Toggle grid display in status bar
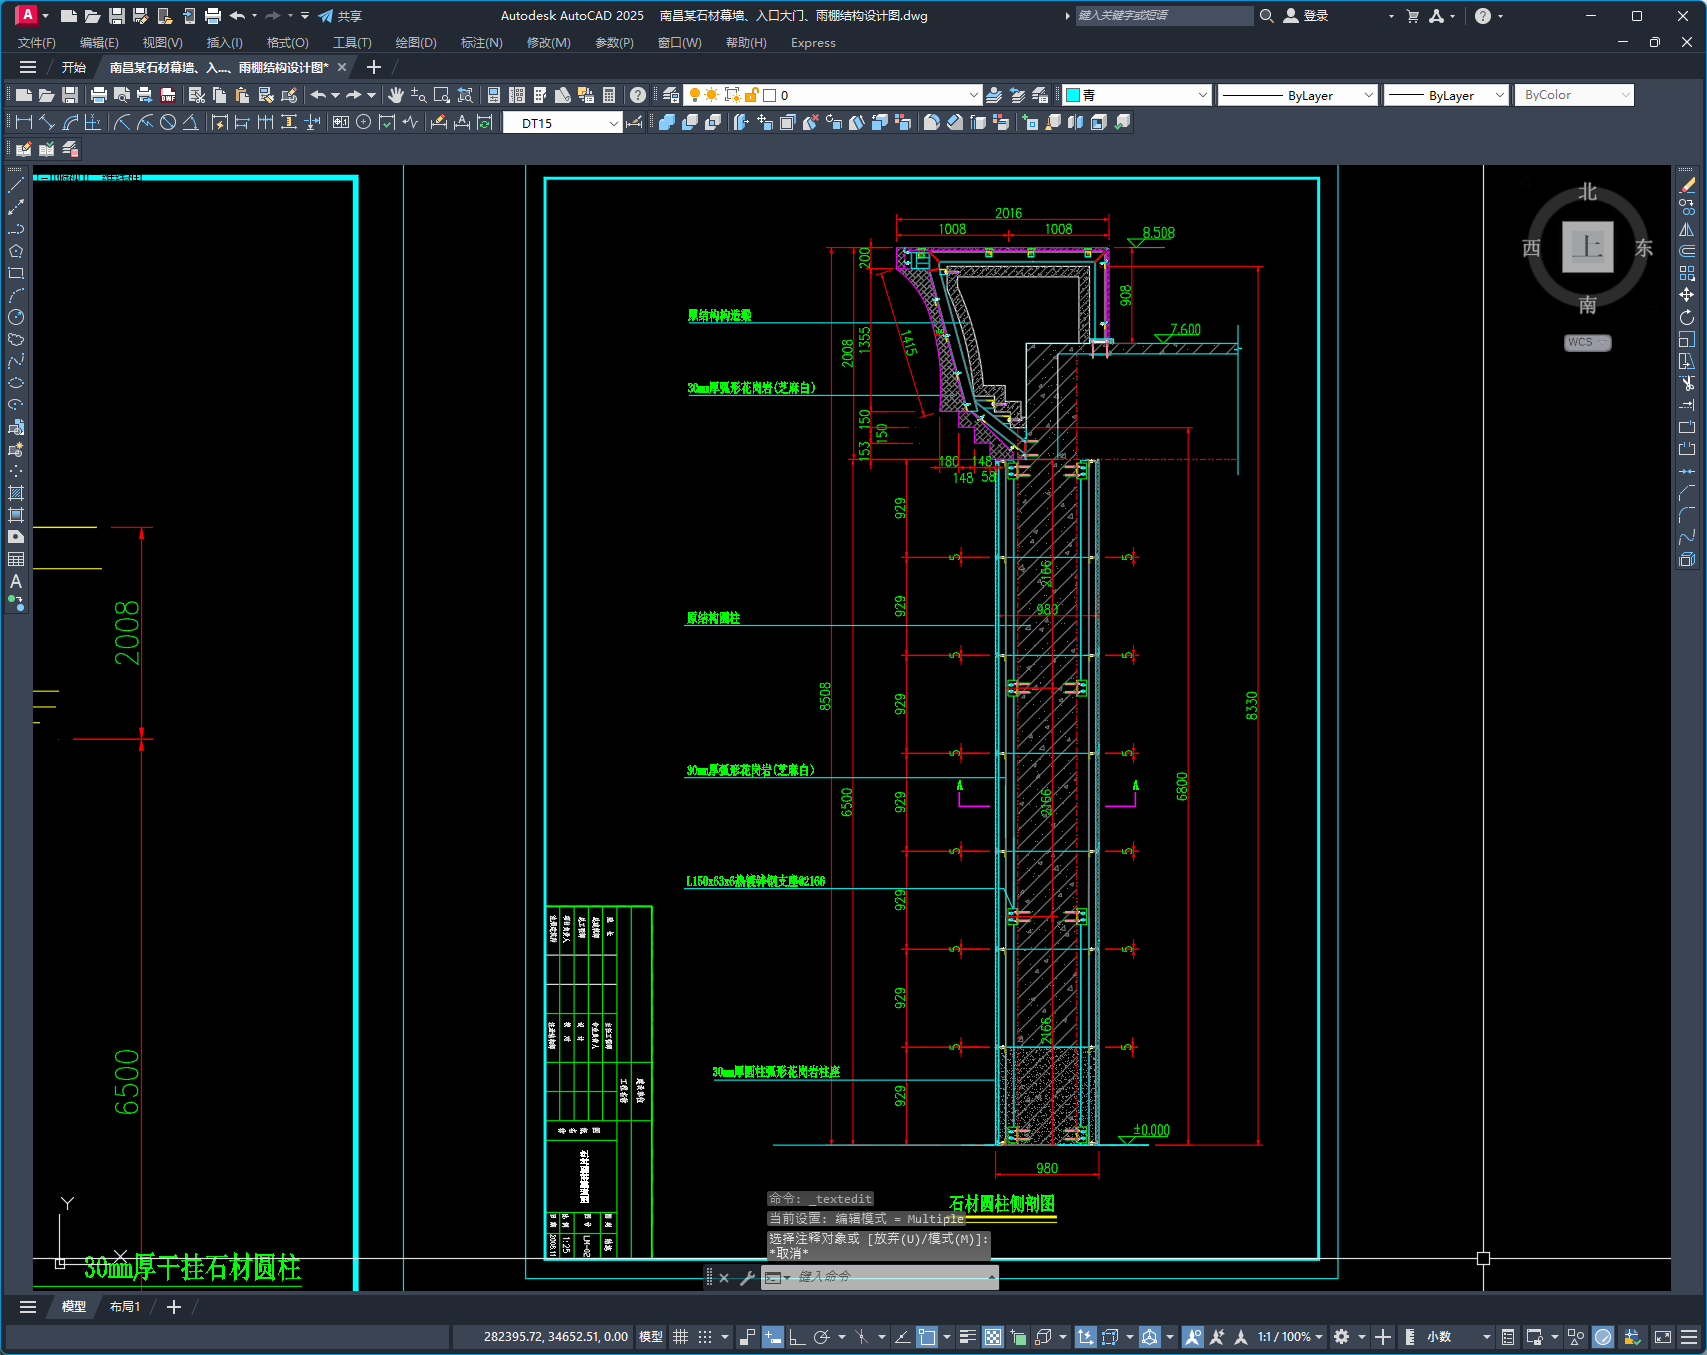1707x1355 pixels. (x=681, y=1337)
